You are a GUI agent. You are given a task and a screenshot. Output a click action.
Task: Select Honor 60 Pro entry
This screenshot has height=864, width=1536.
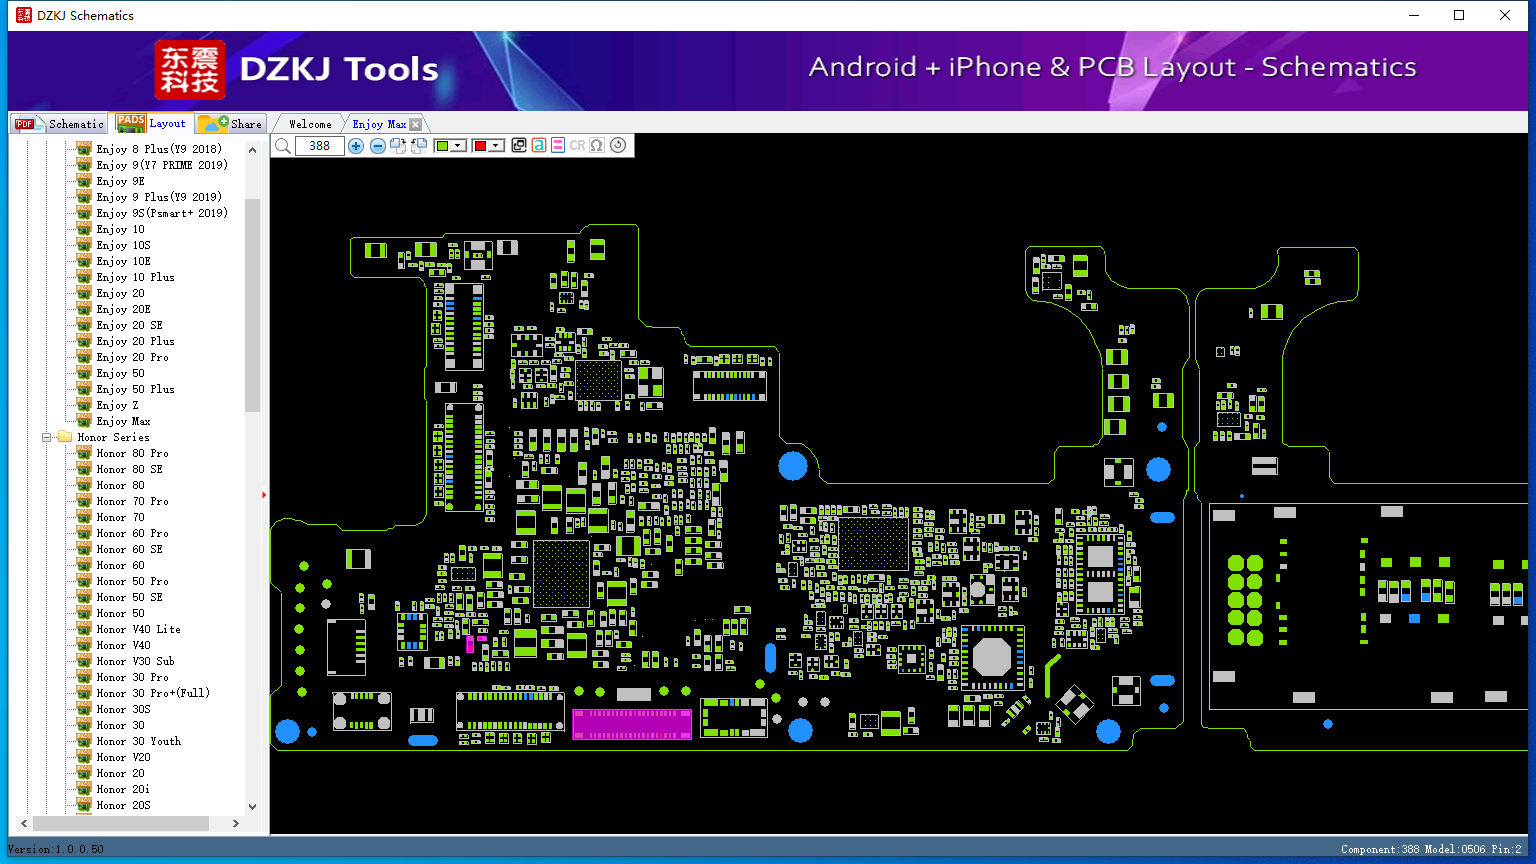[132, 533]
